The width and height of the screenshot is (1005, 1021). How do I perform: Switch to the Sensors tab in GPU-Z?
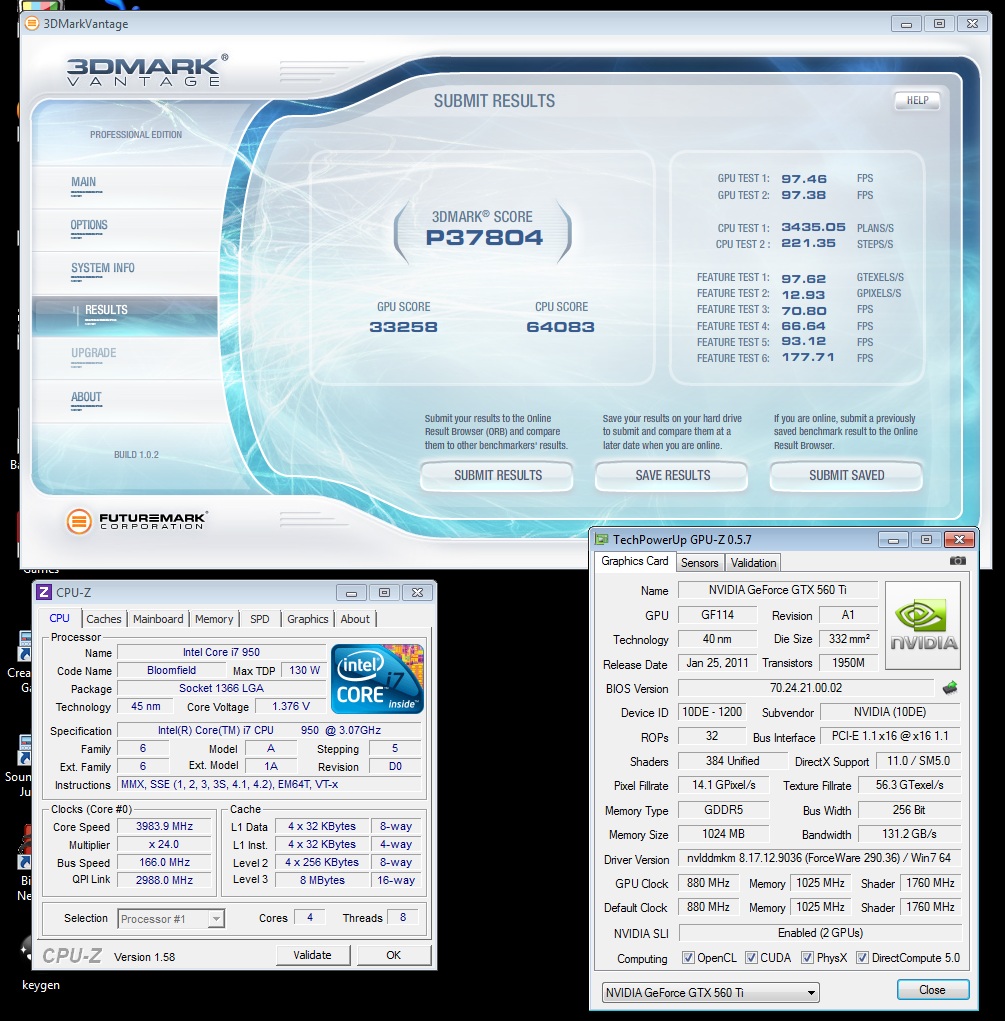(700, 563)
